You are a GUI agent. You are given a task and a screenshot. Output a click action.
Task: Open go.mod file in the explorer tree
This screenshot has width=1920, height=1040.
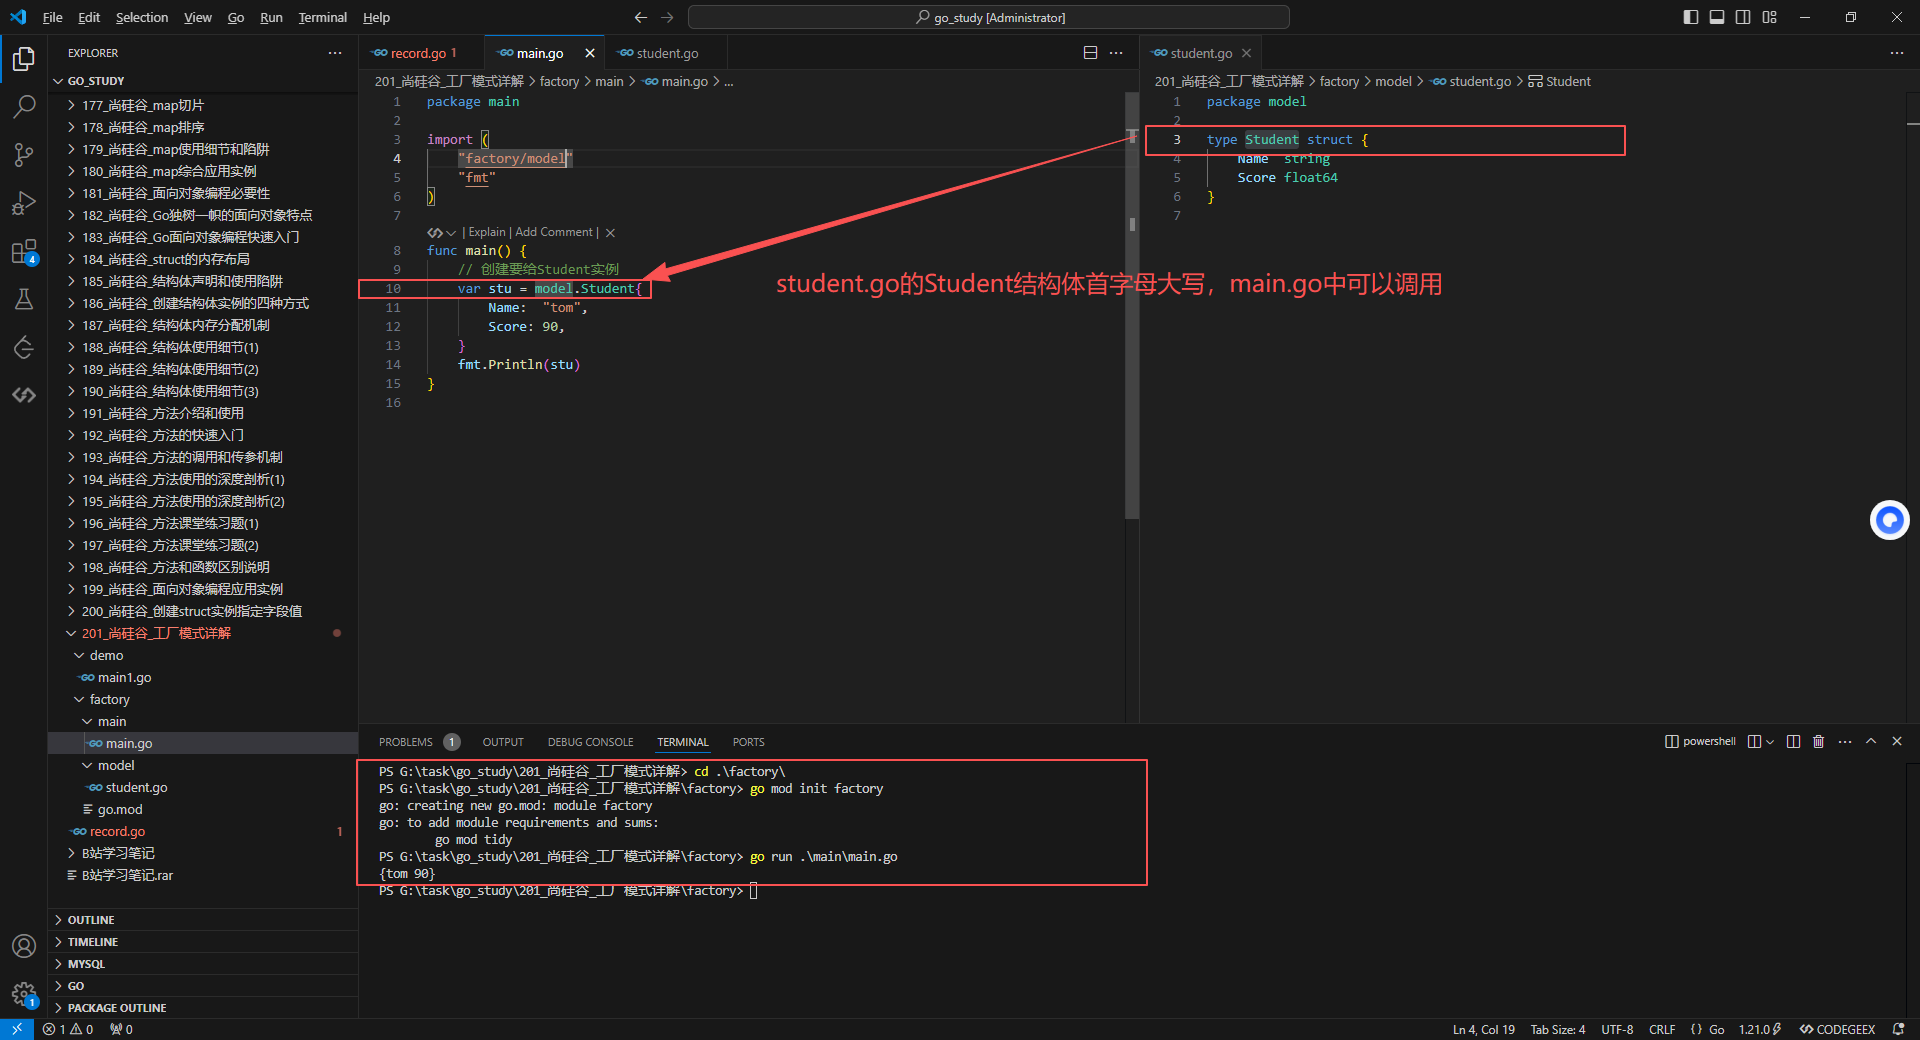pos(204,809)
